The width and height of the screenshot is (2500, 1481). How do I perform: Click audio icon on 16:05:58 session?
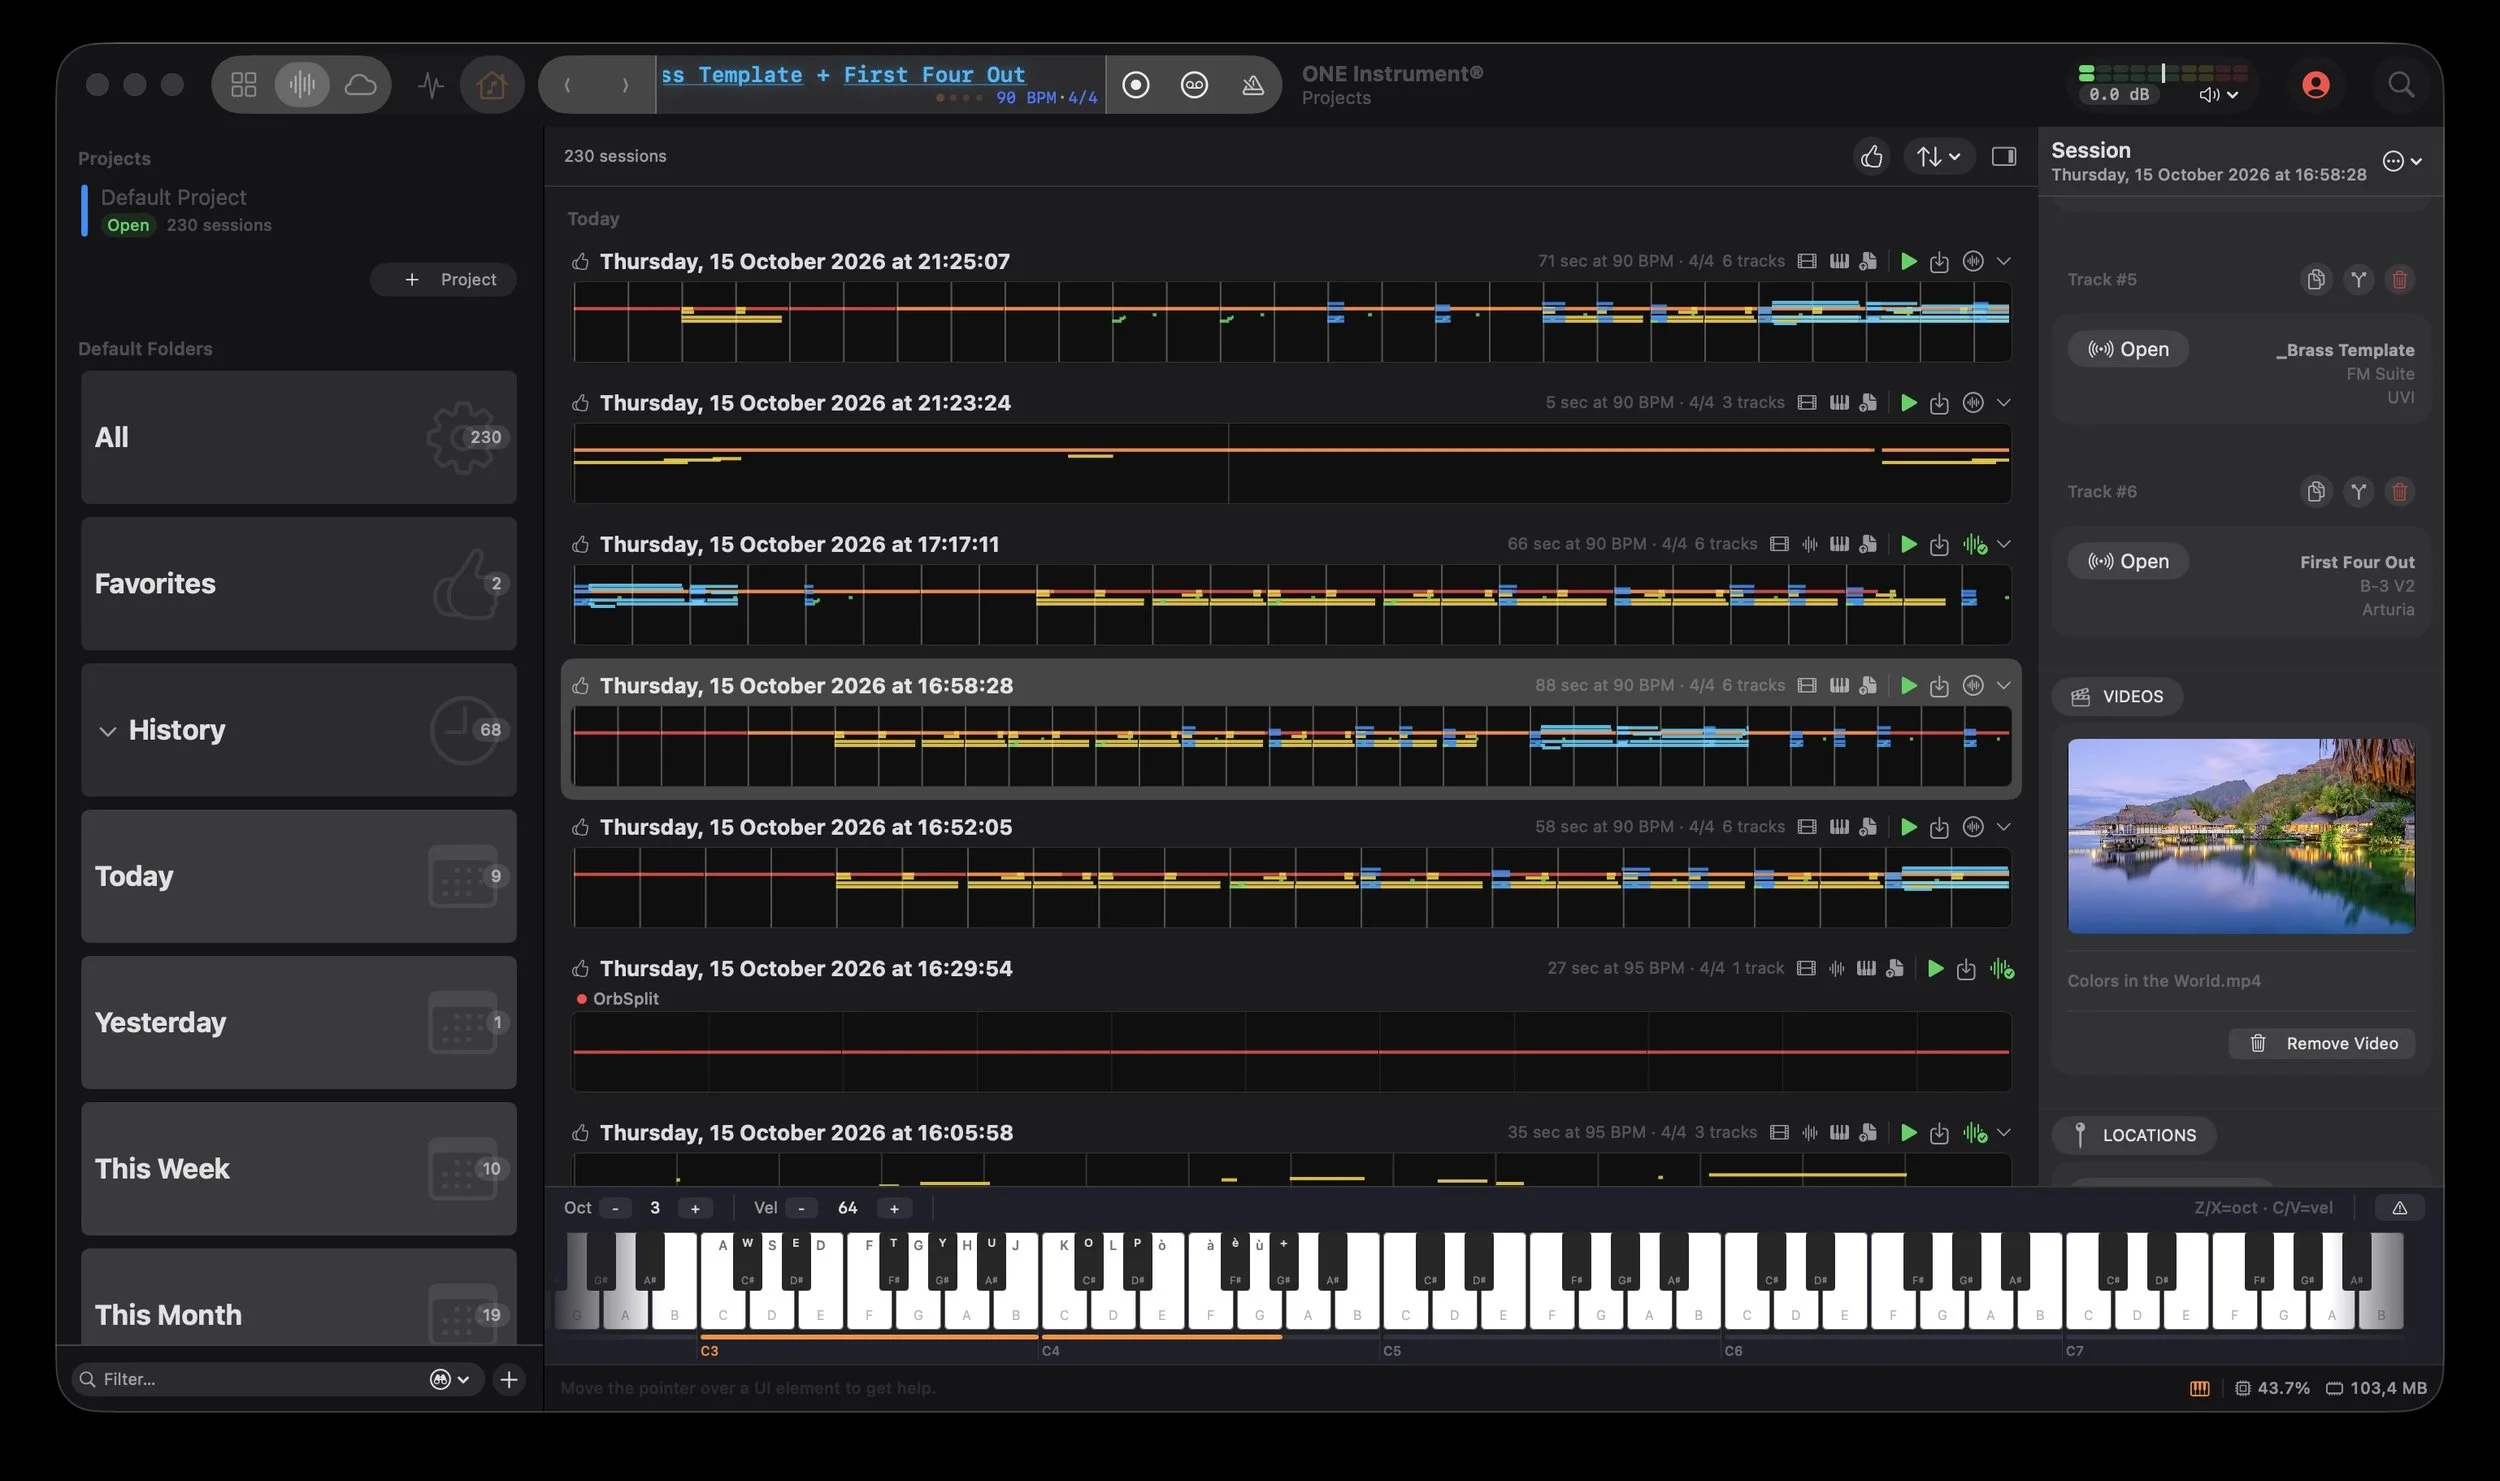click(1809, 1133)
